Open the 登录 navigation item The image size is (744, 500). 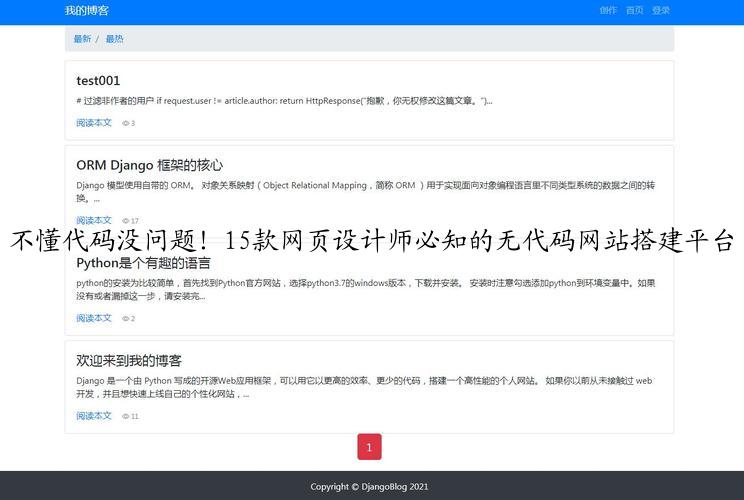pyautogui.click(x=661, y=10)
